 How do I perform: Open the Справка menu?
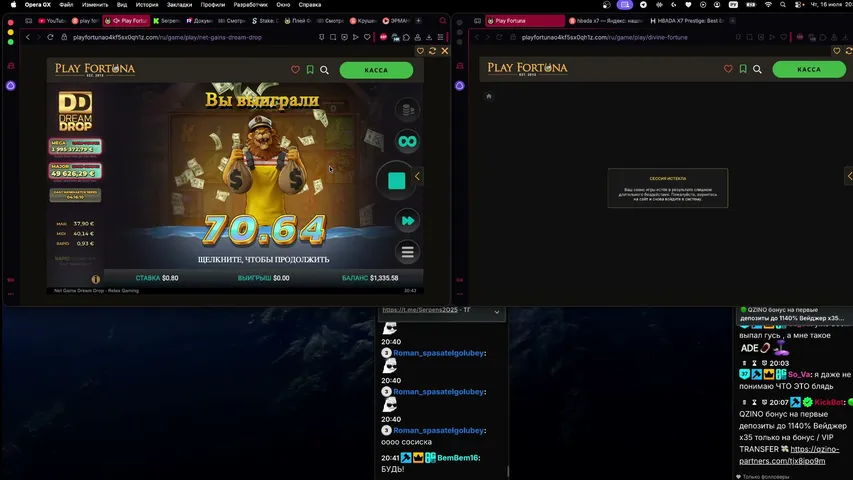[310, 4]
